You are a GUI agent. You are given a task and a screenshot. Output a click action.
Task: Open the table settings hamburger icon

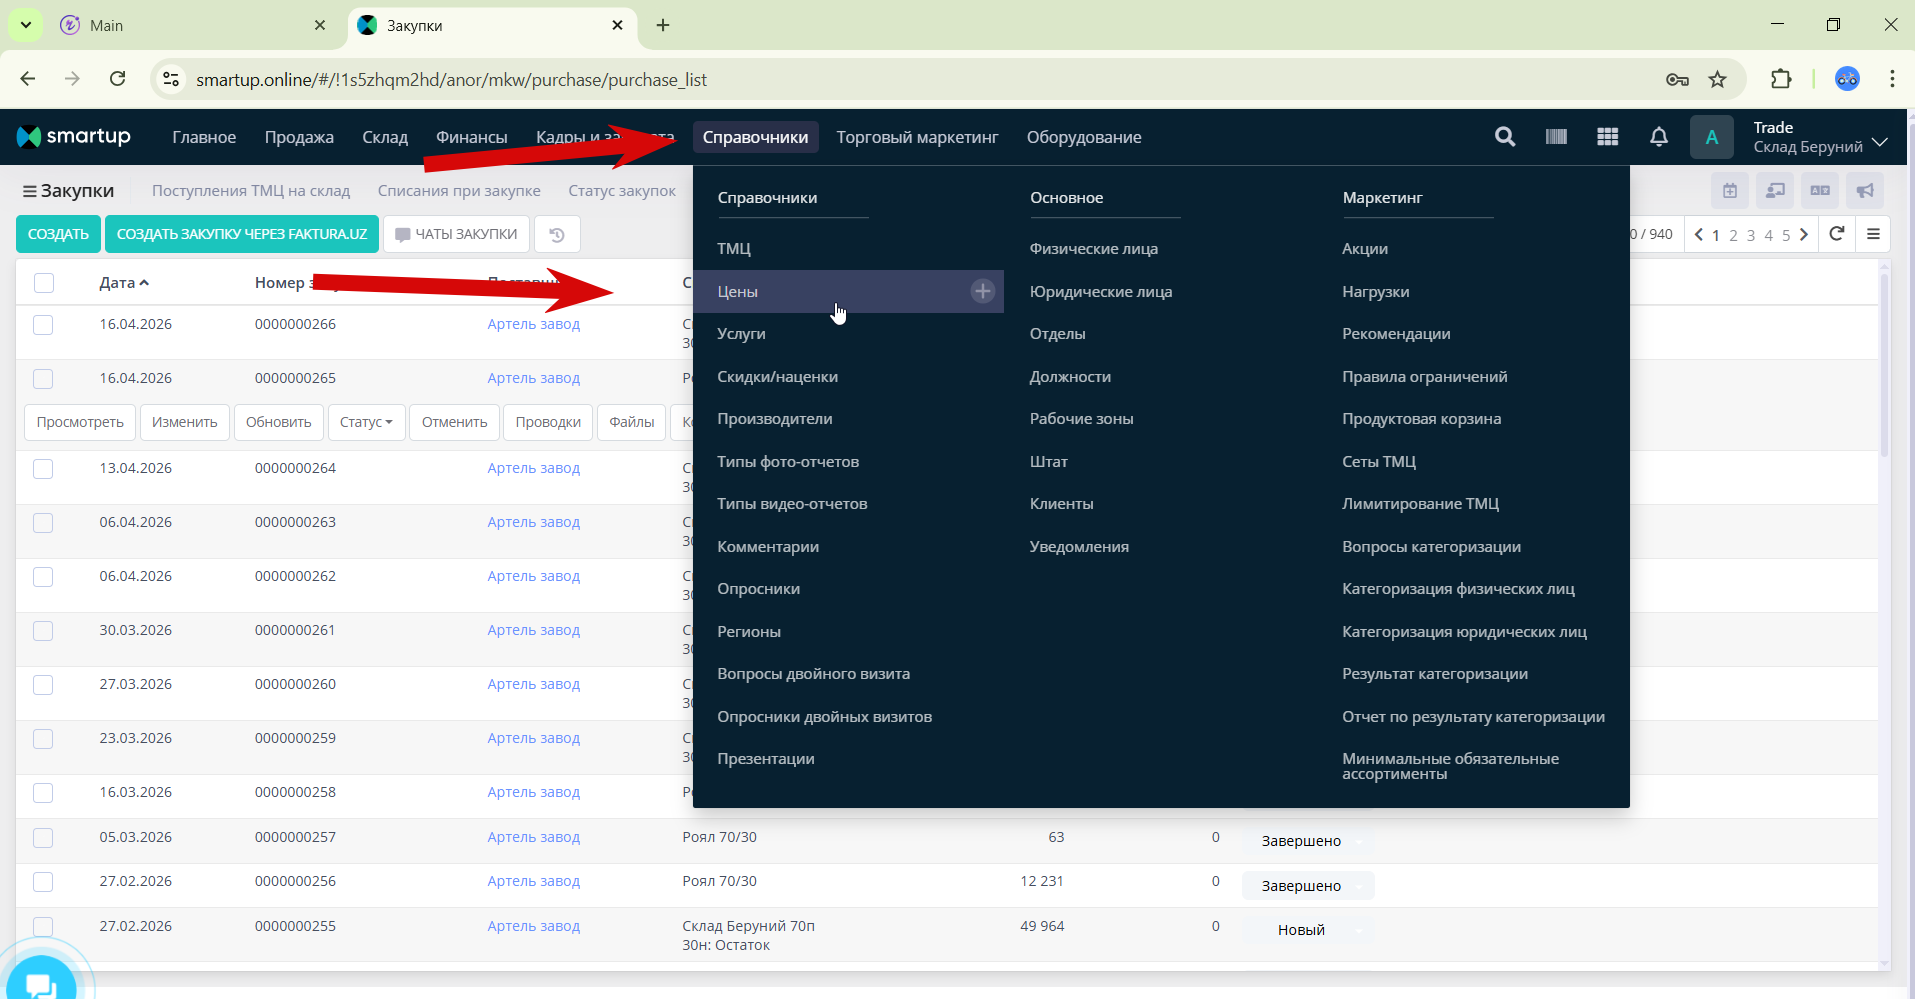tap(1873, 234)
